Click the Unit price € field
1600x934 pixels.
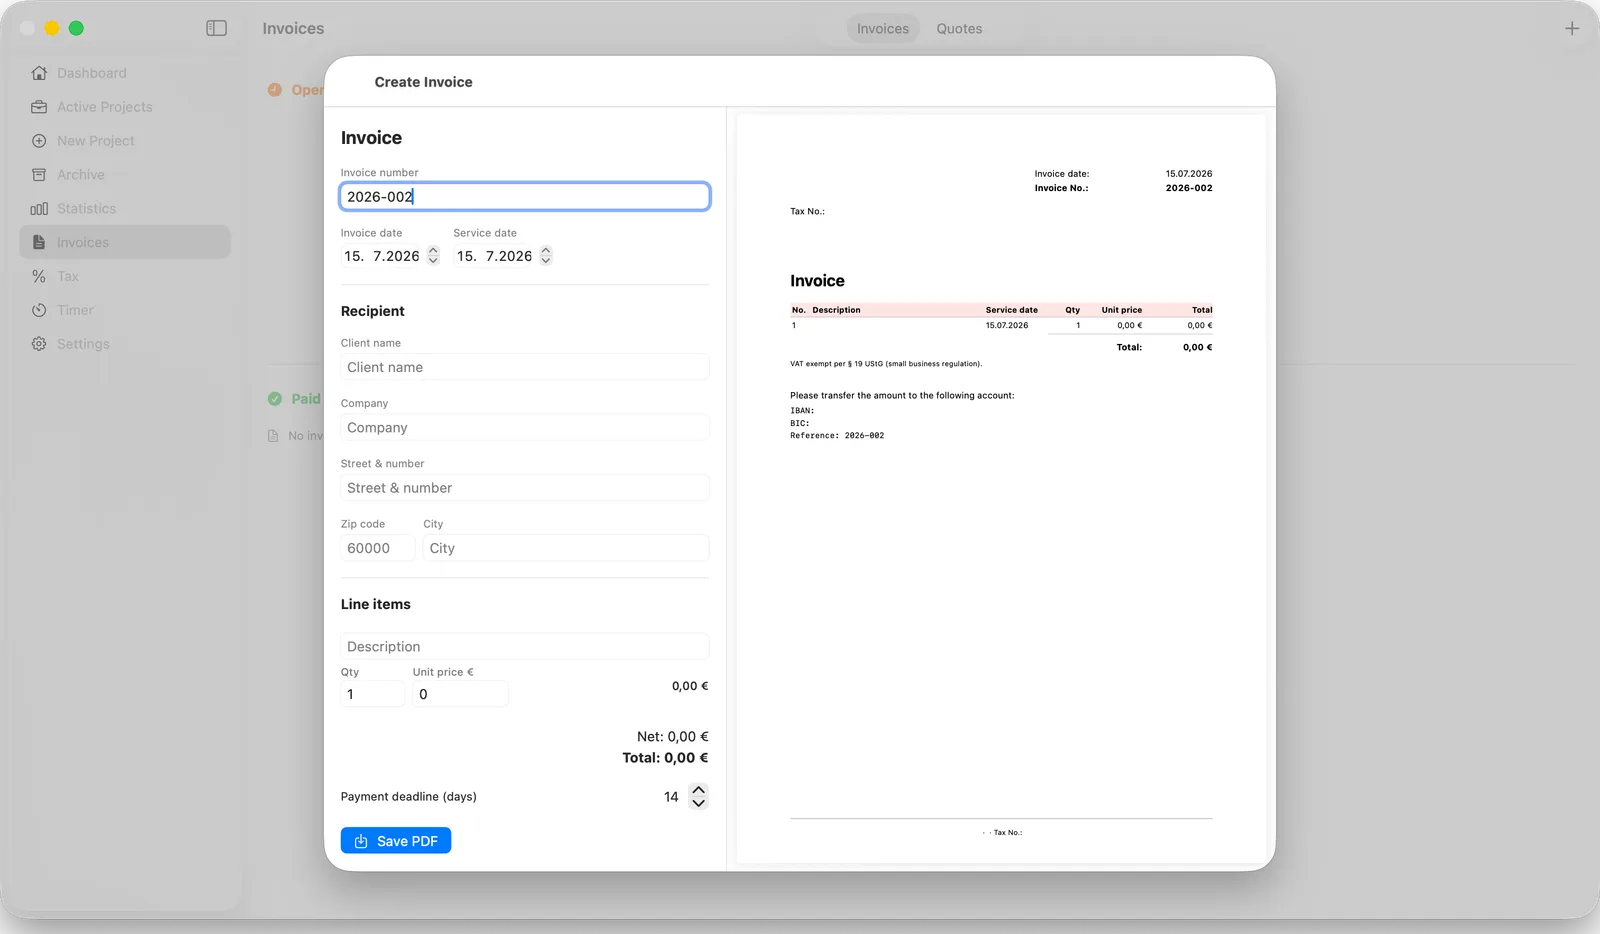pyautogui.click(x=460, y=694)
